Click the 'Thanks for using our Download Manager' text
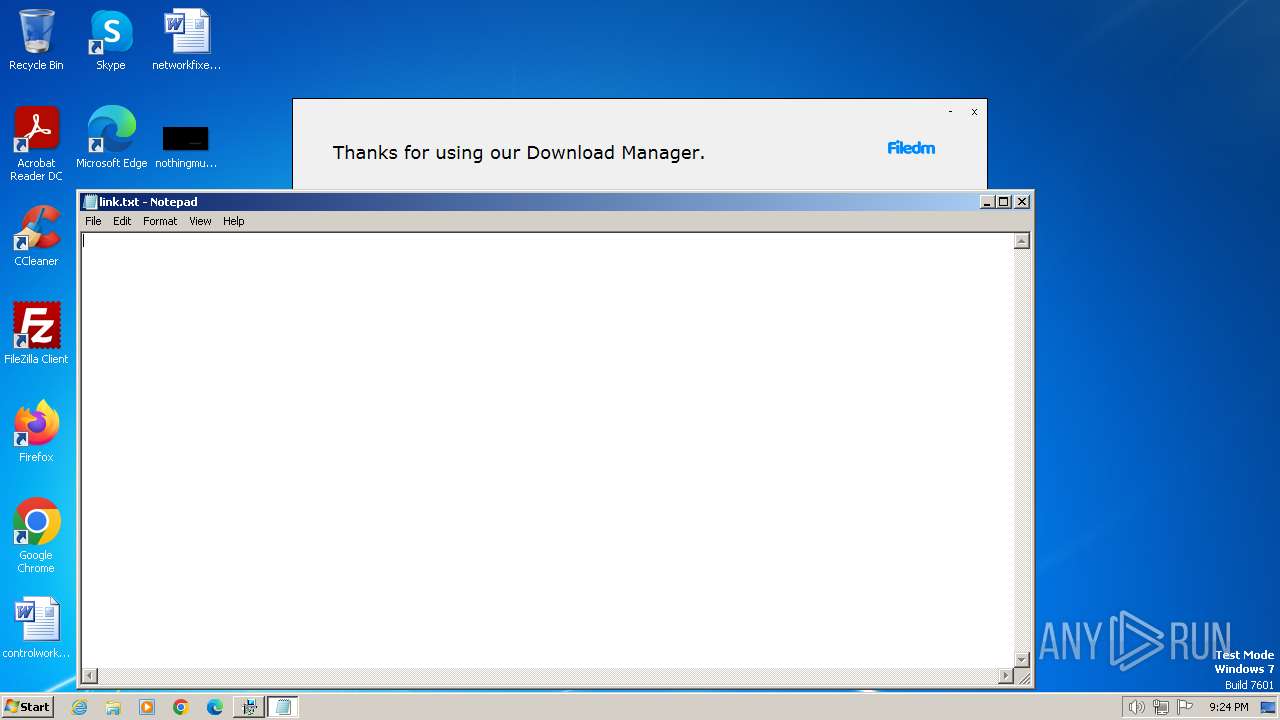This screenshot has height=720, width=1280. (x=519, y=153)
